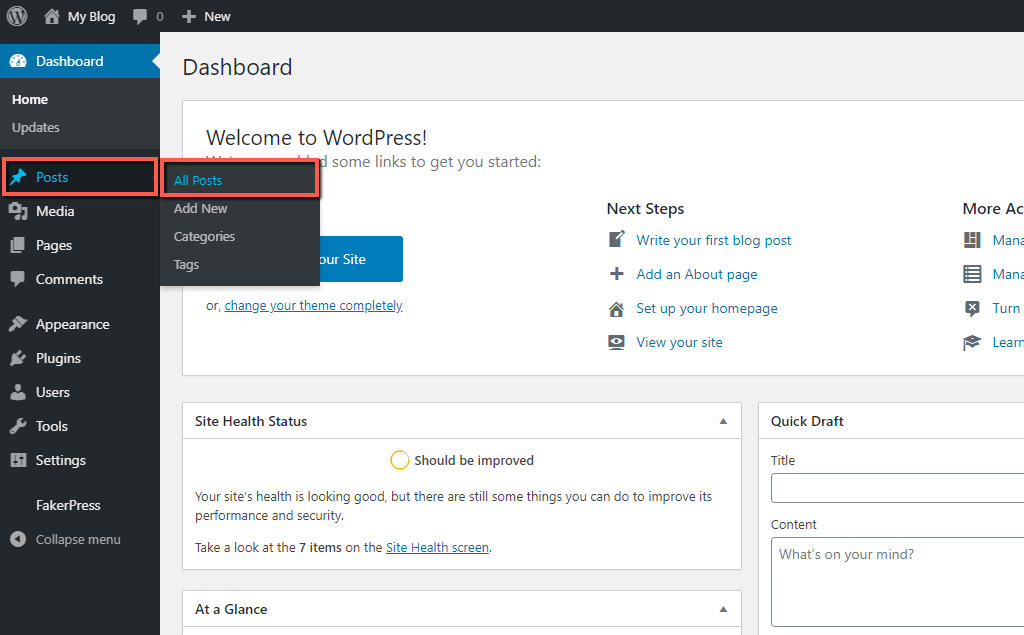Image resolution: width=1024 pixels, height=635 pixels.
Task: Click the house icon by Set up your homepage
Action: [616, 308]
